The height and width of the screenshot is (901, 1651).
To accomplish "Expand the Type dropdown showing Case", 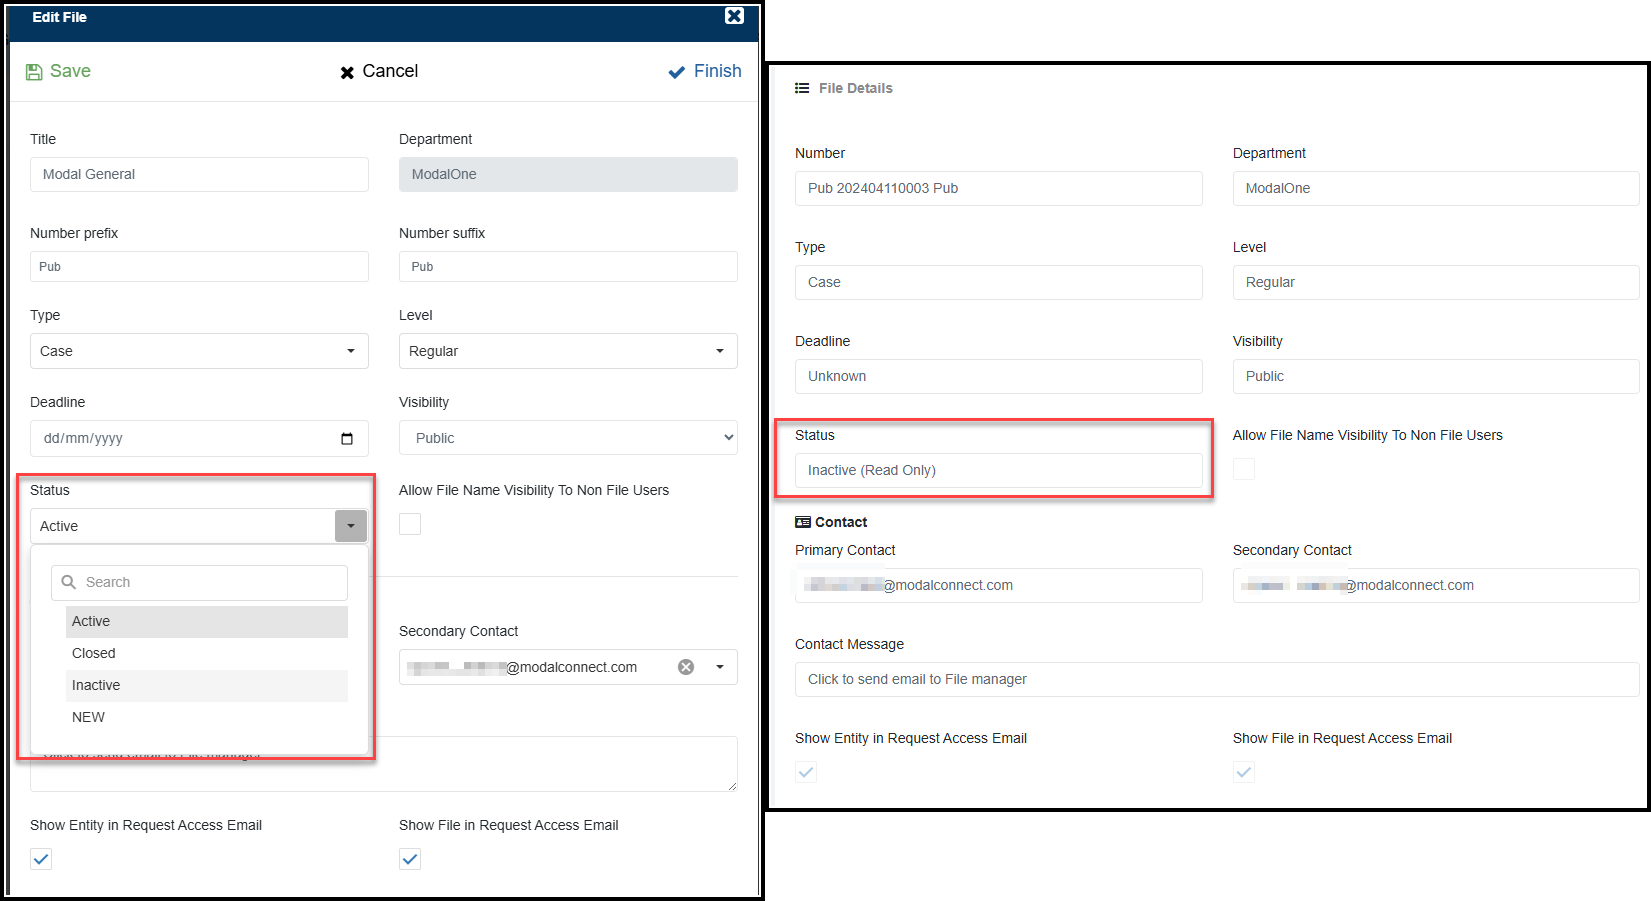I will 199,351.
